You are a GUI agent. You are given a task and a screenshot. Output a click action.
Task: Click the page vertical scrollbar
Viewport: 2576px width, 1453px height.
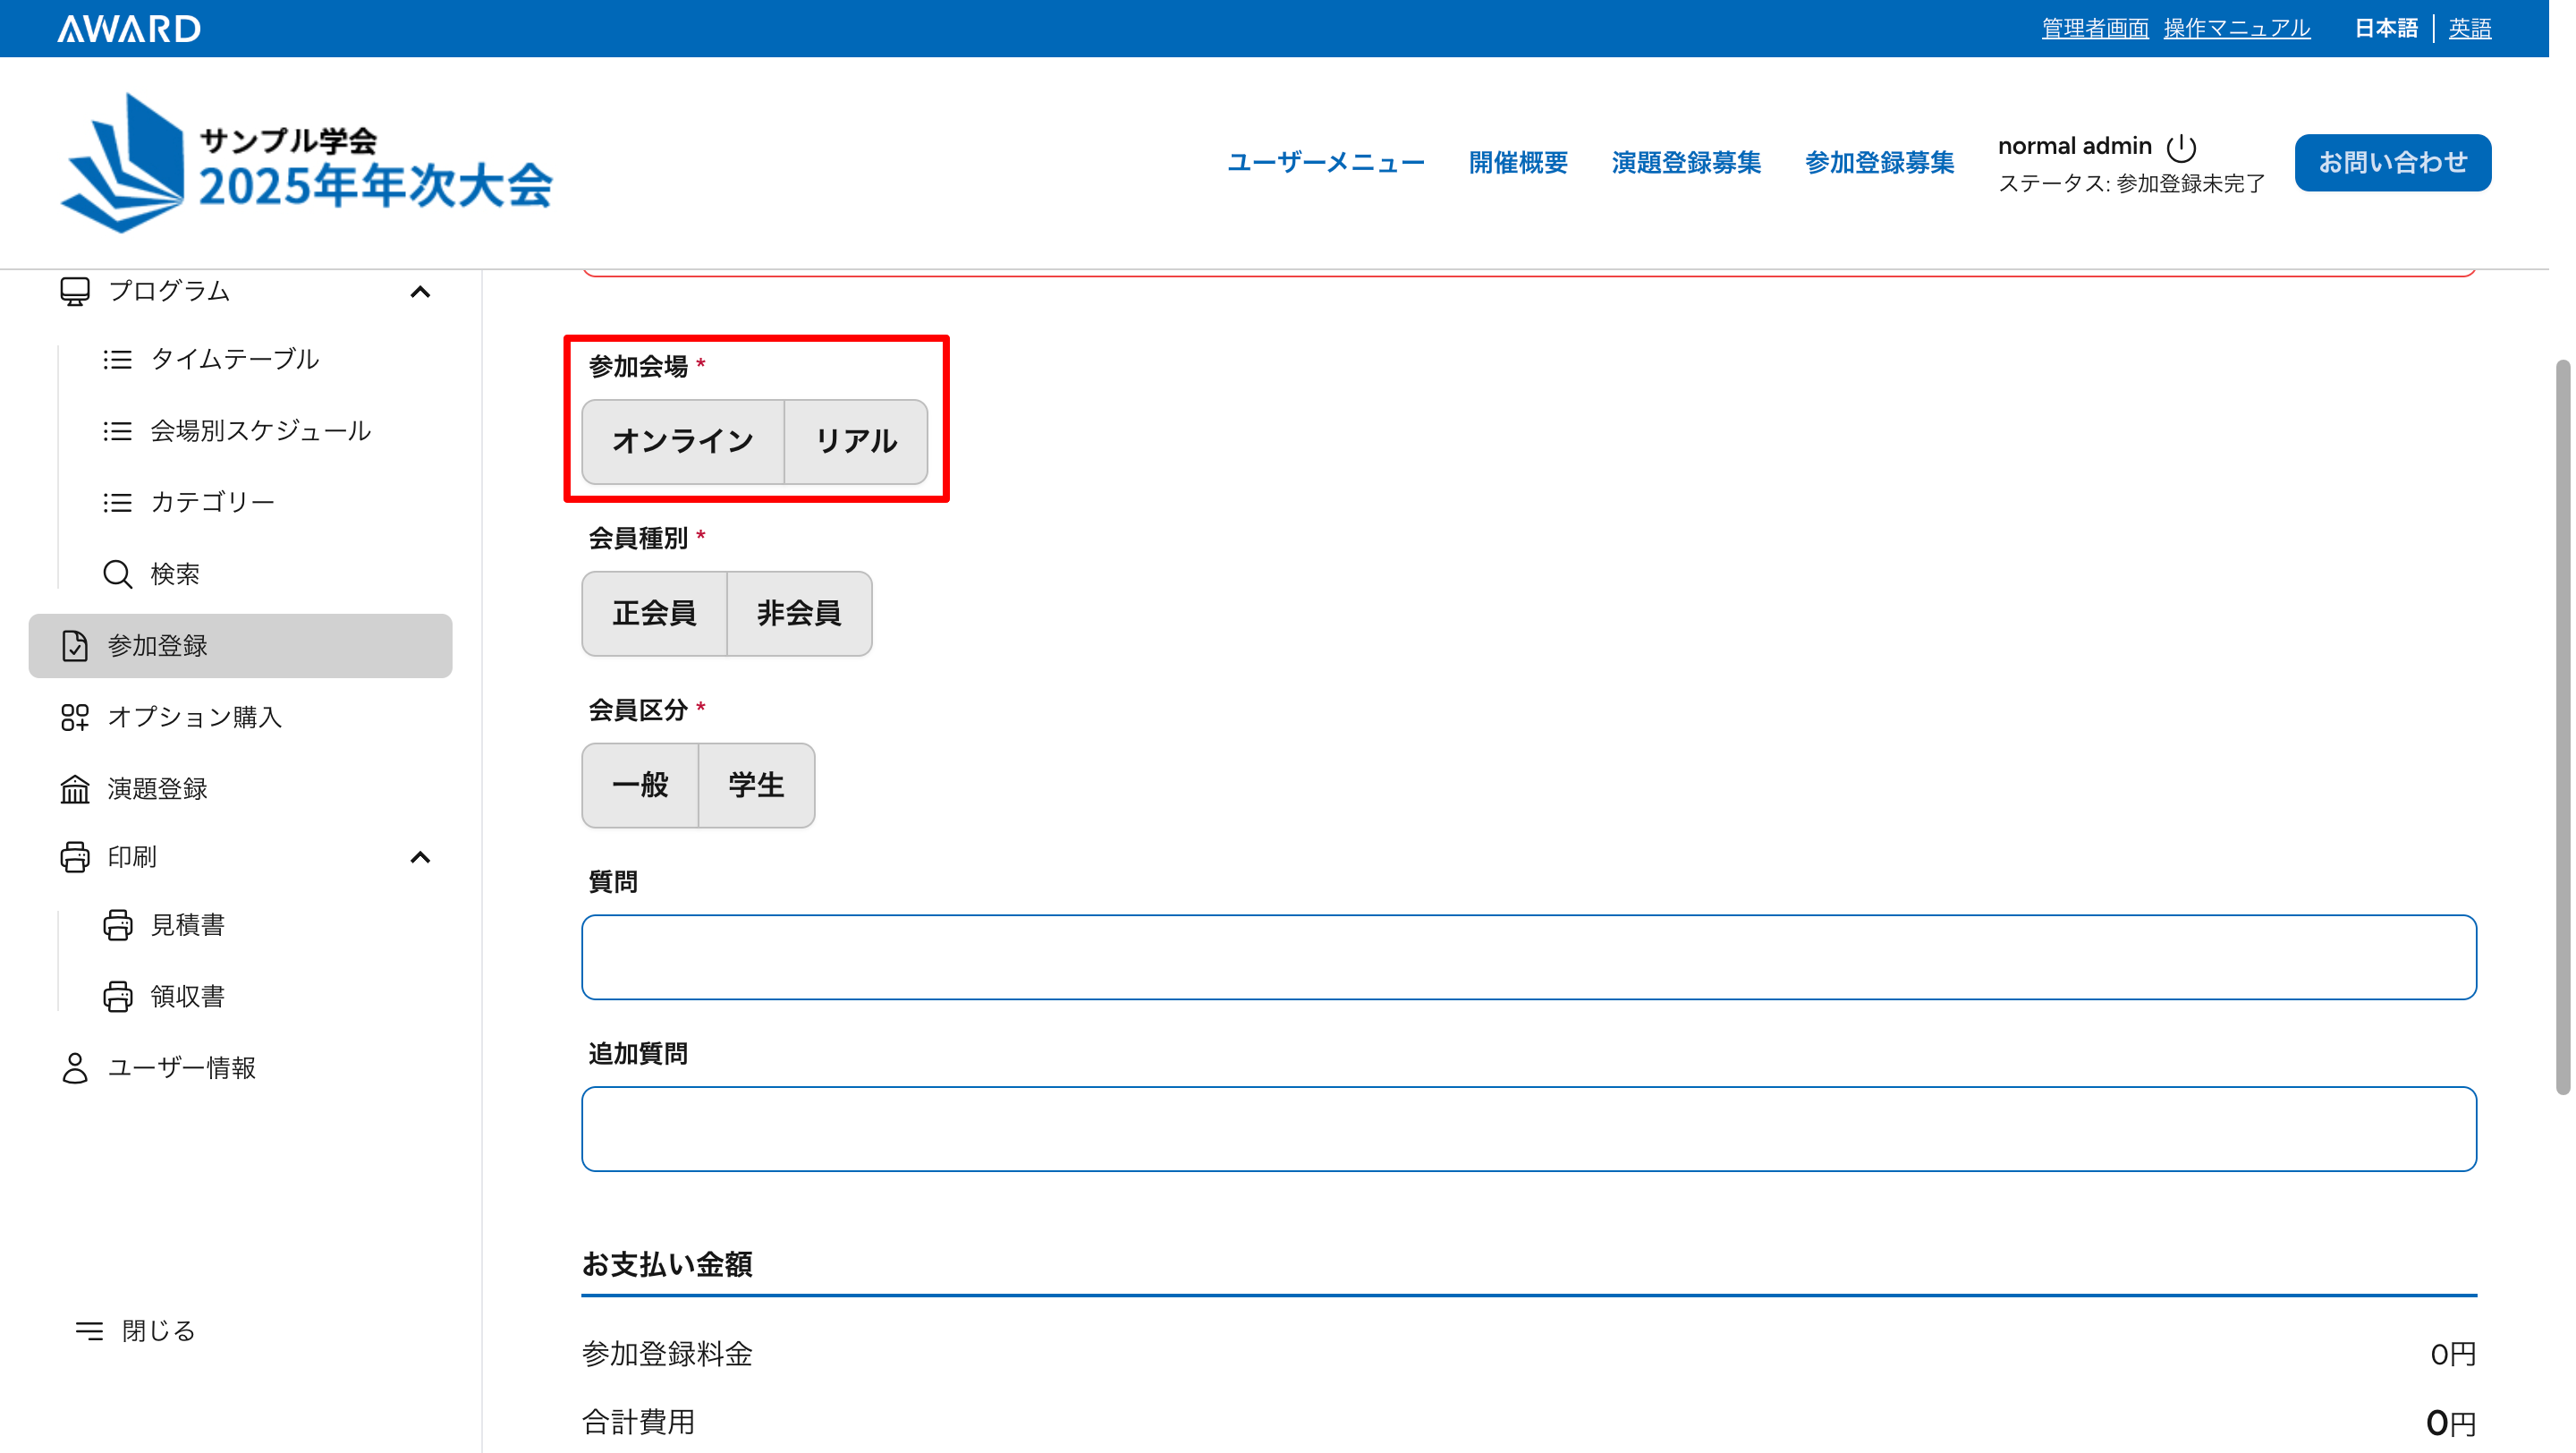pos(2562,726)
